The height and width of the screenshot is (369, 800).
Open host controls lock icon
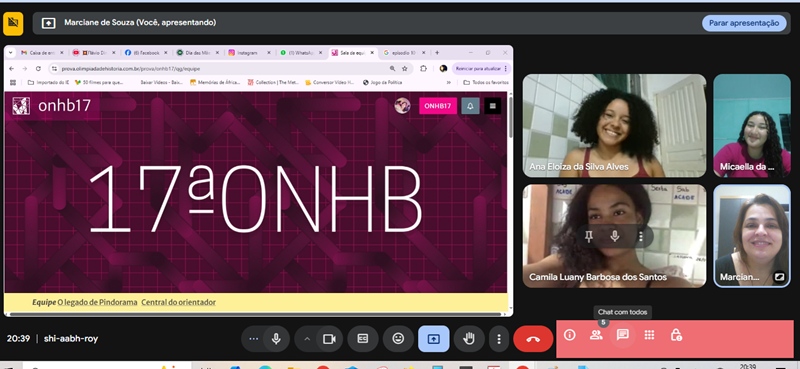pos(676,335)
